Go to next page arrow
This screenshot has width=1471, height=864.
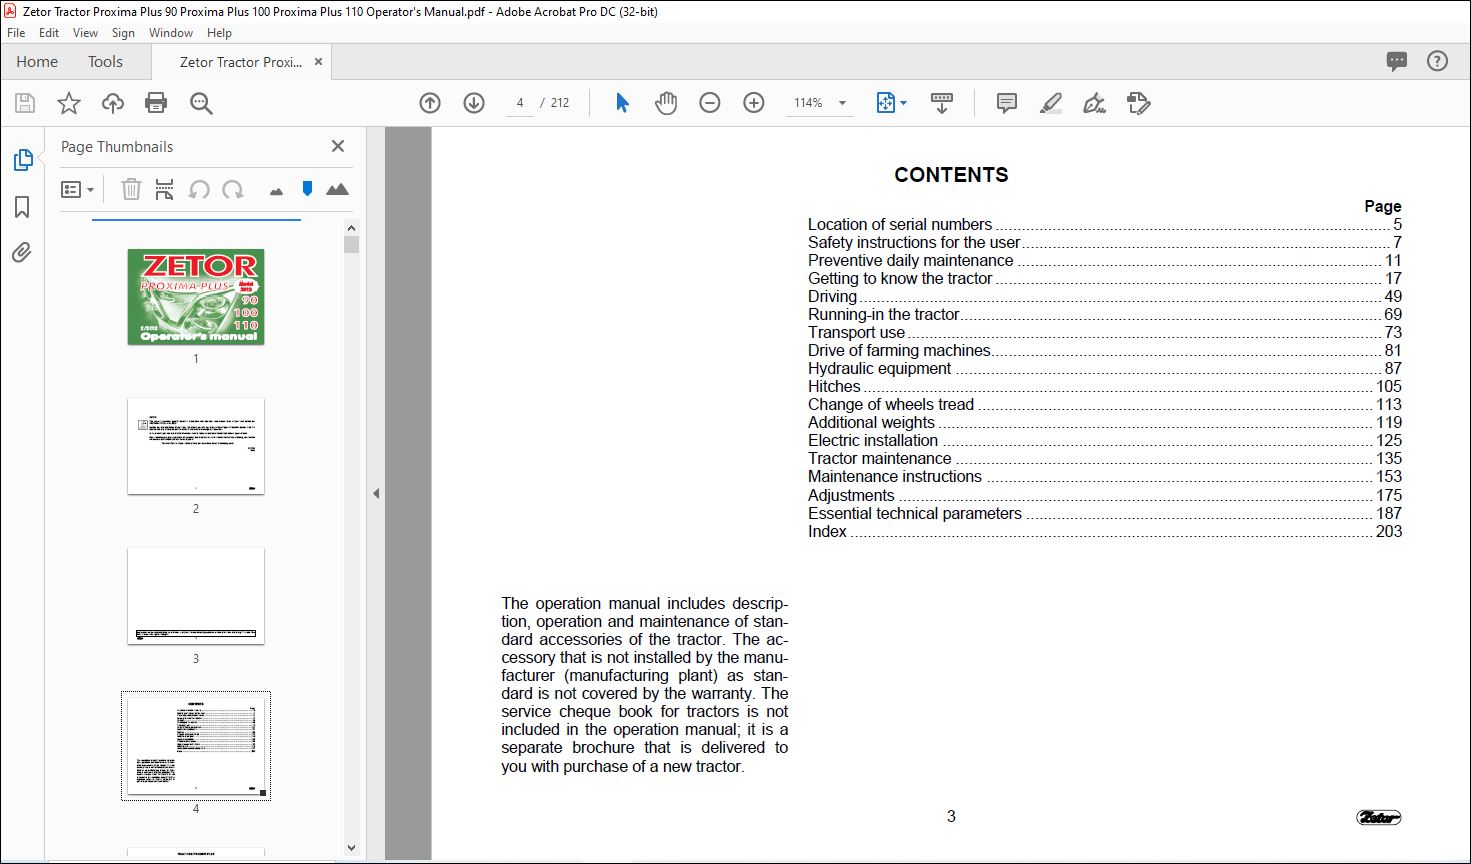(474, 103)
